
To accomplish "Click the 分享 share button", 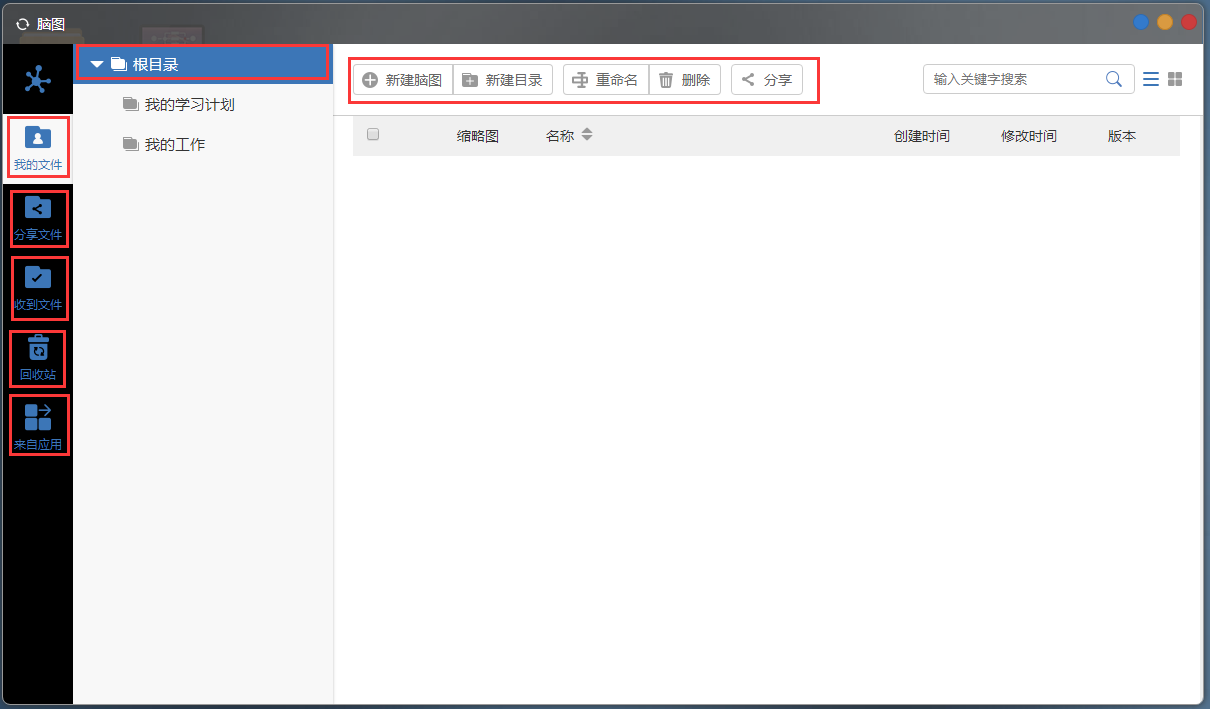I will (767, 80).
